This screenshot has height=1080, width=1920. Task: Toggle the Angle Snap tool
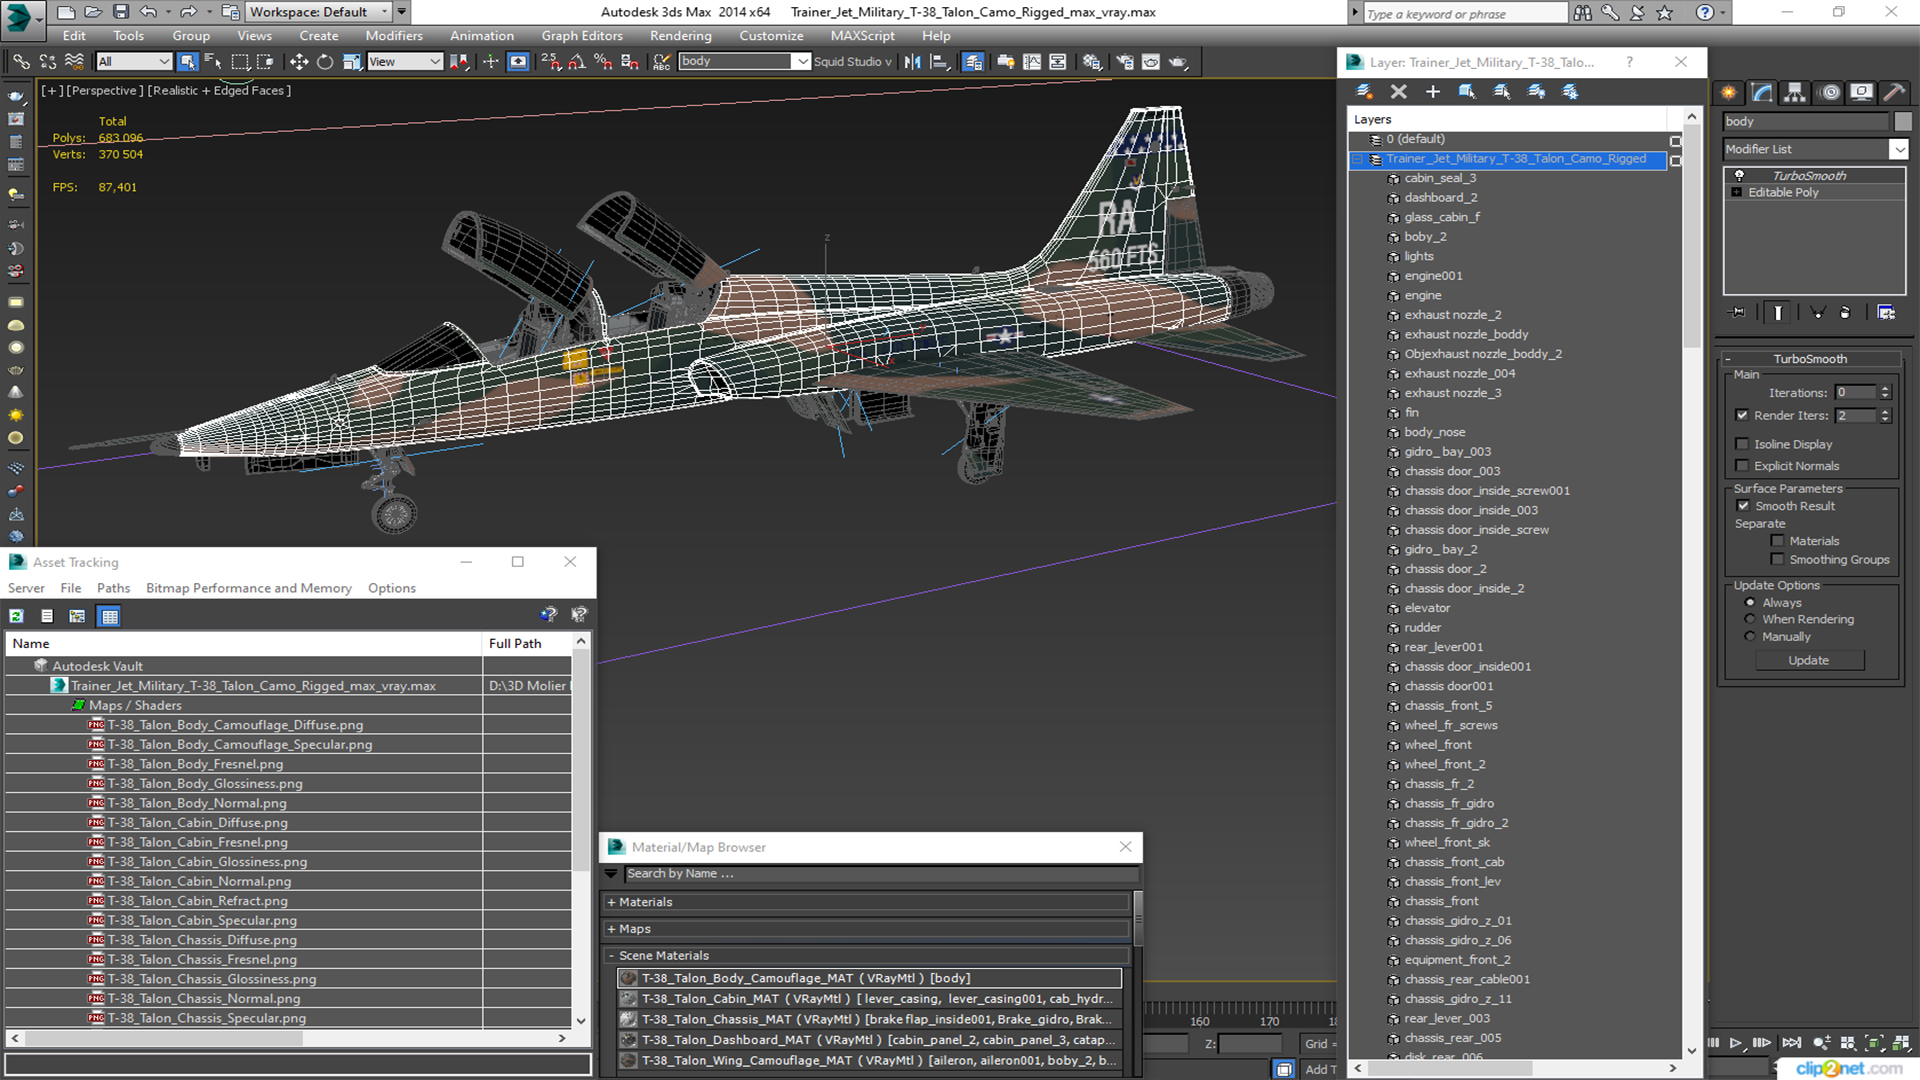click(577, 62)
